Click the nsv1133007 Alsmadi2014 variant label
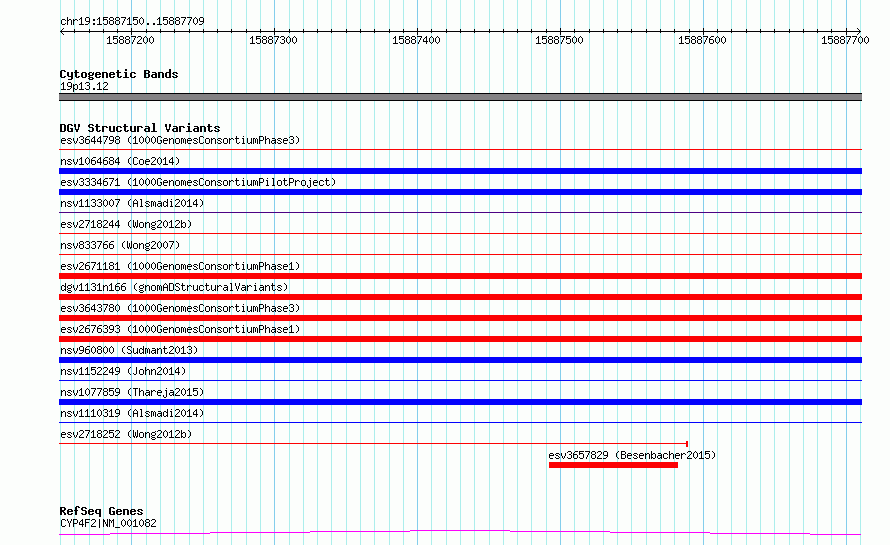This screenshot has height=545, width=890. [x=132, y=203]
